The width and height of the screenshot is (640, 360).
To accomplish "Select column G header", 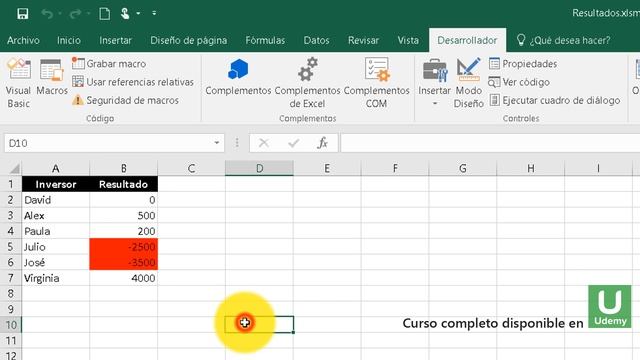I will click(462, 168).
